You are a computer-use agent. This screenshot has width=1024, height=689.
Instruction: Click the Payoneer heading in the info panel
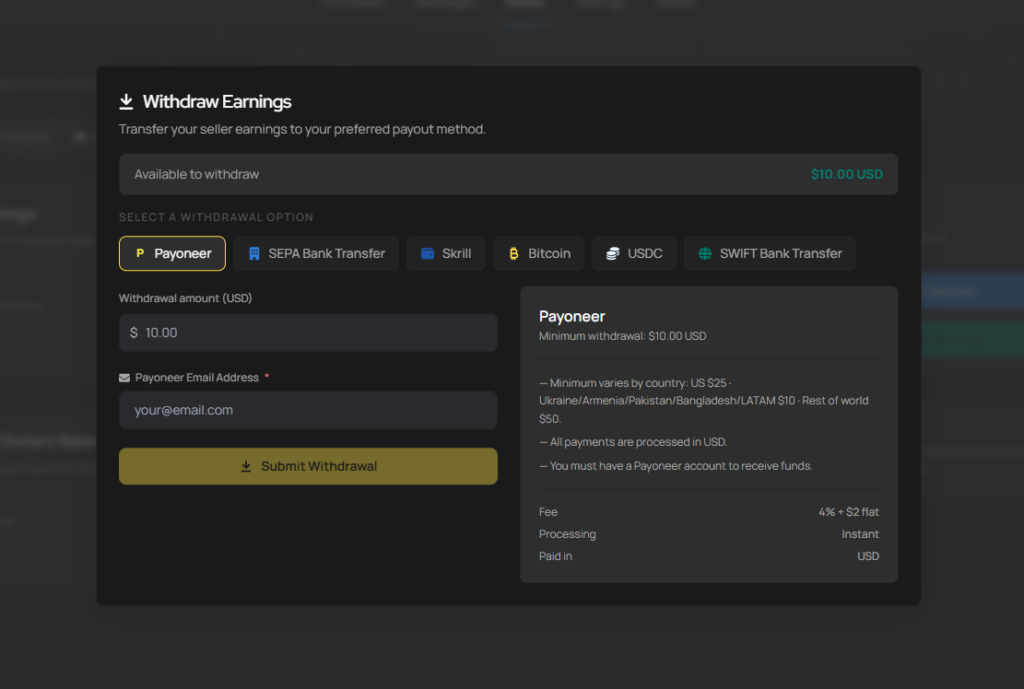pos(572,316)
